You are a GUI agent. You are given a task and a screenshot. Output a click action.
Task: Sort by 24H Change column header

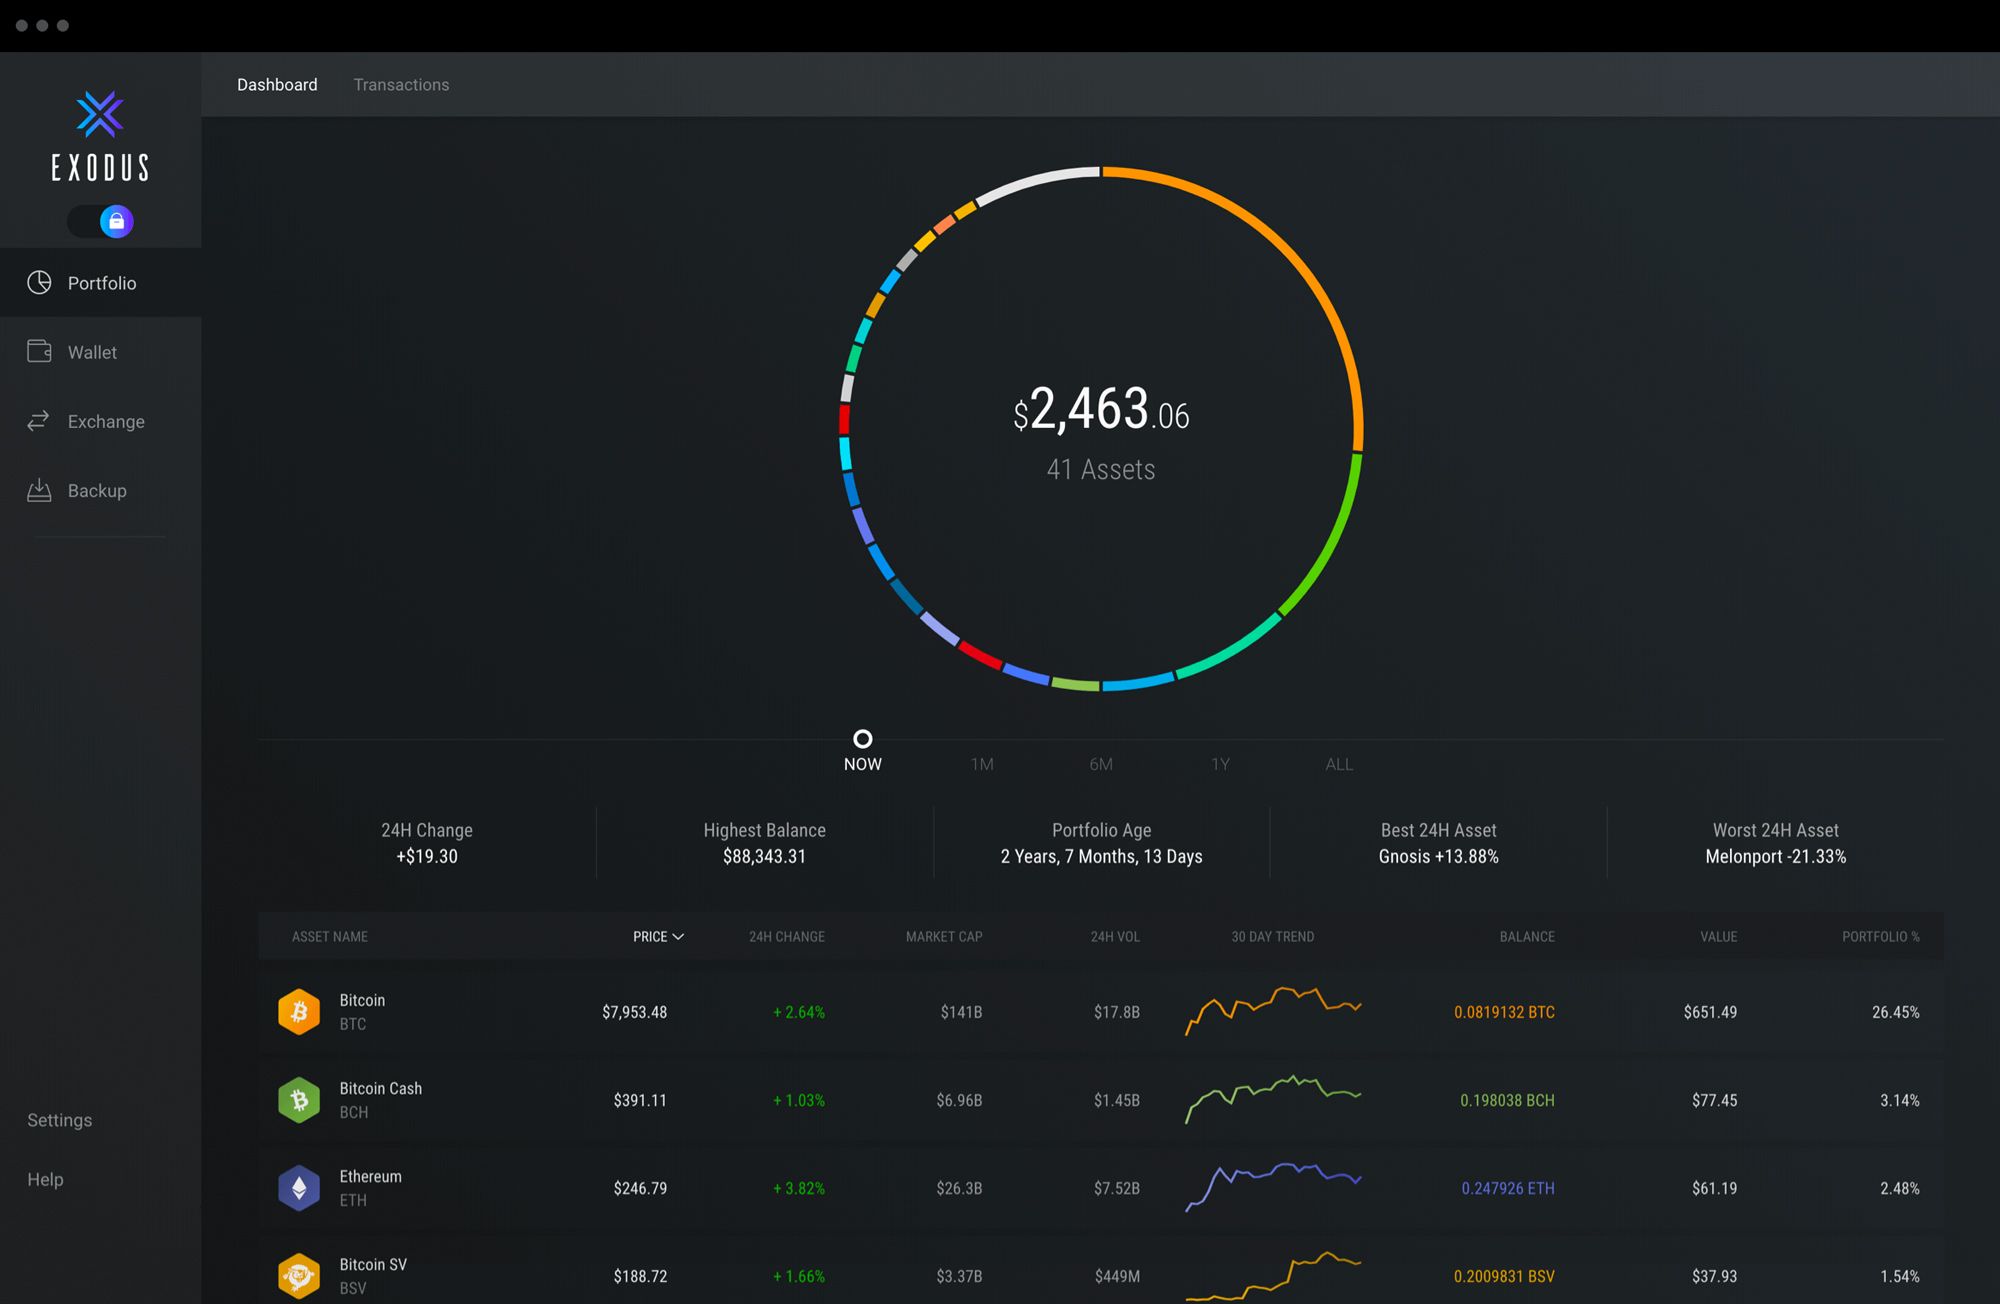coord(786,937)
